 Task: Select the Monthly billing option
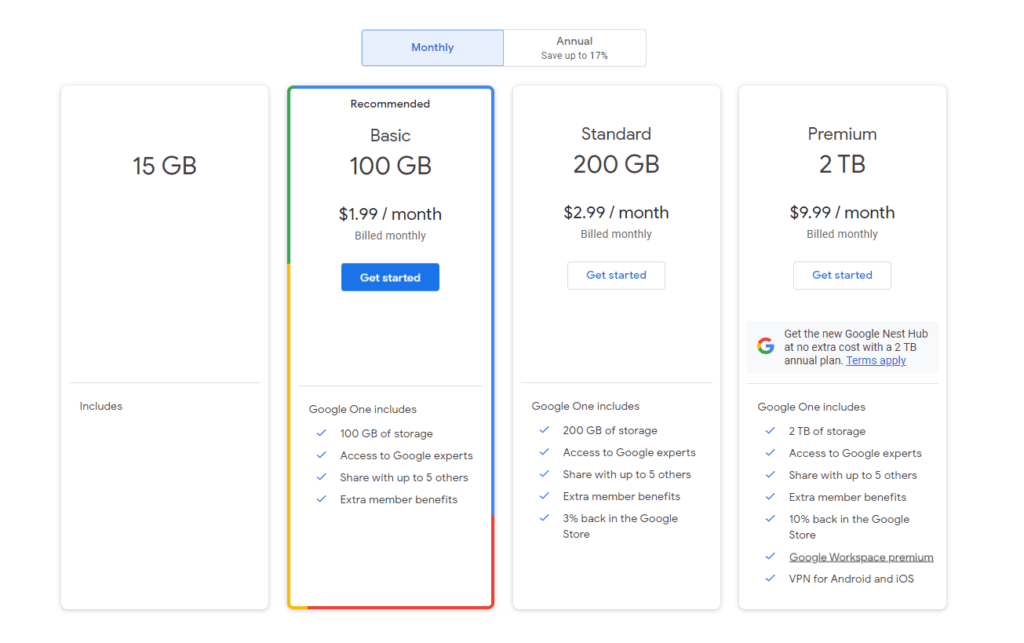pyautogui.click(x=432, y=47)
